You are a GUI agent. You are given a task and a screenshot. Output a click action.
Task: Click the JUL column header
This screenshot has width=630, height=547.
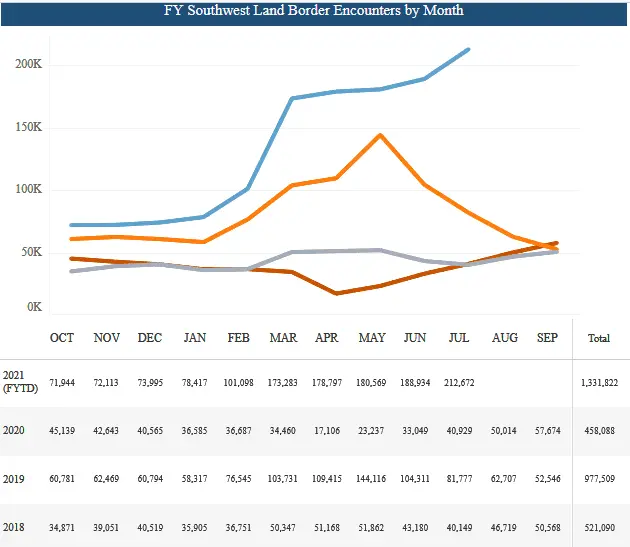click(x=459, y=338)
